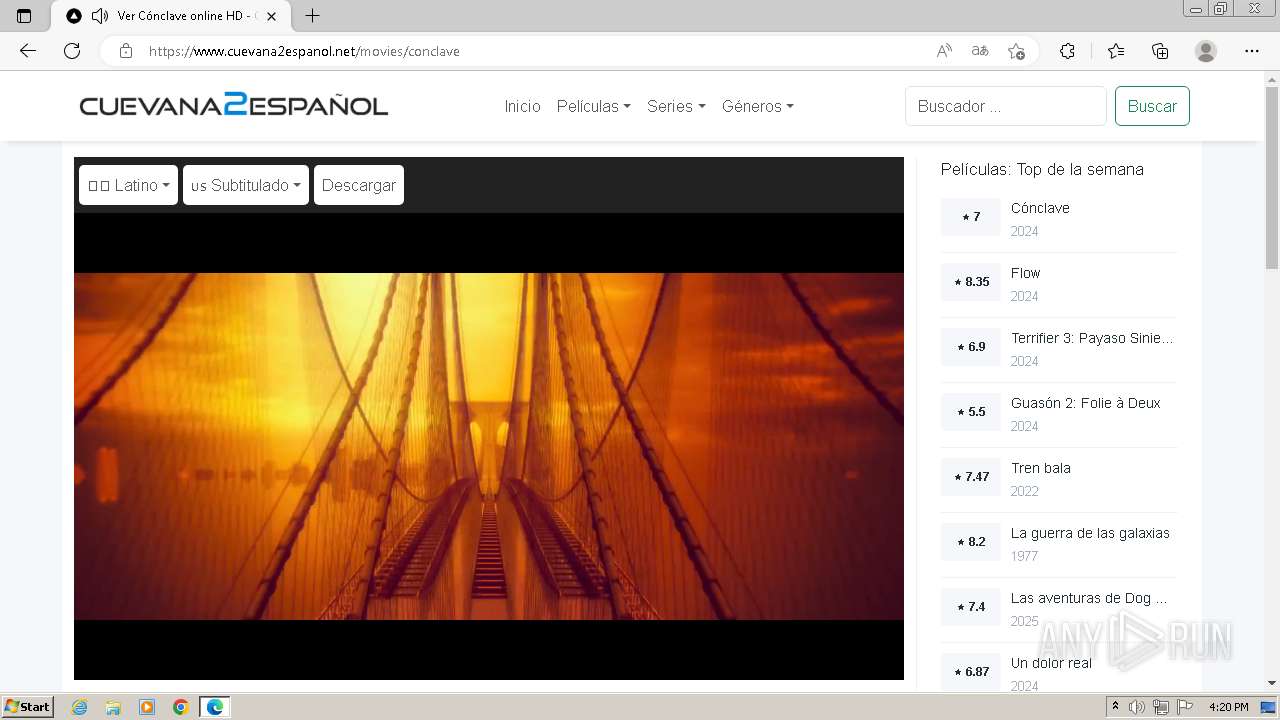
Task: Click the Buscar search button
Action: pyautogui.click(x=1152, y=106)
